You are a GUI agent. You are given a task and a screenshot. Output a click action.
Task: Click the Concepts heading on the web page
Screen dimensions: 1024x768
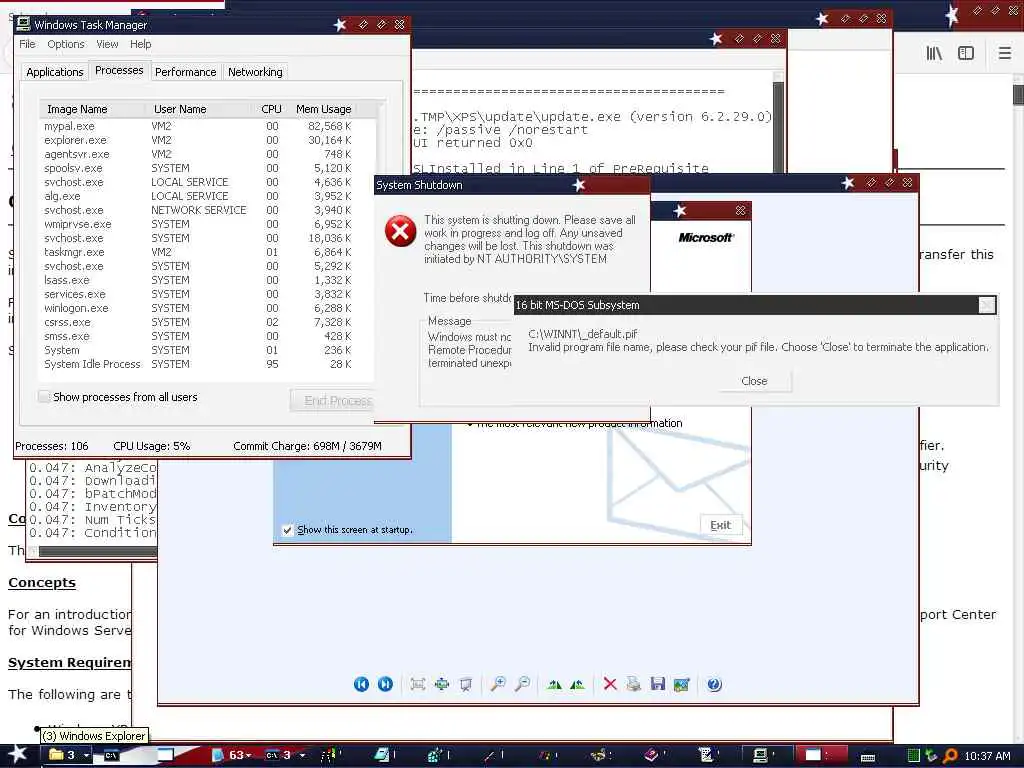42,583
